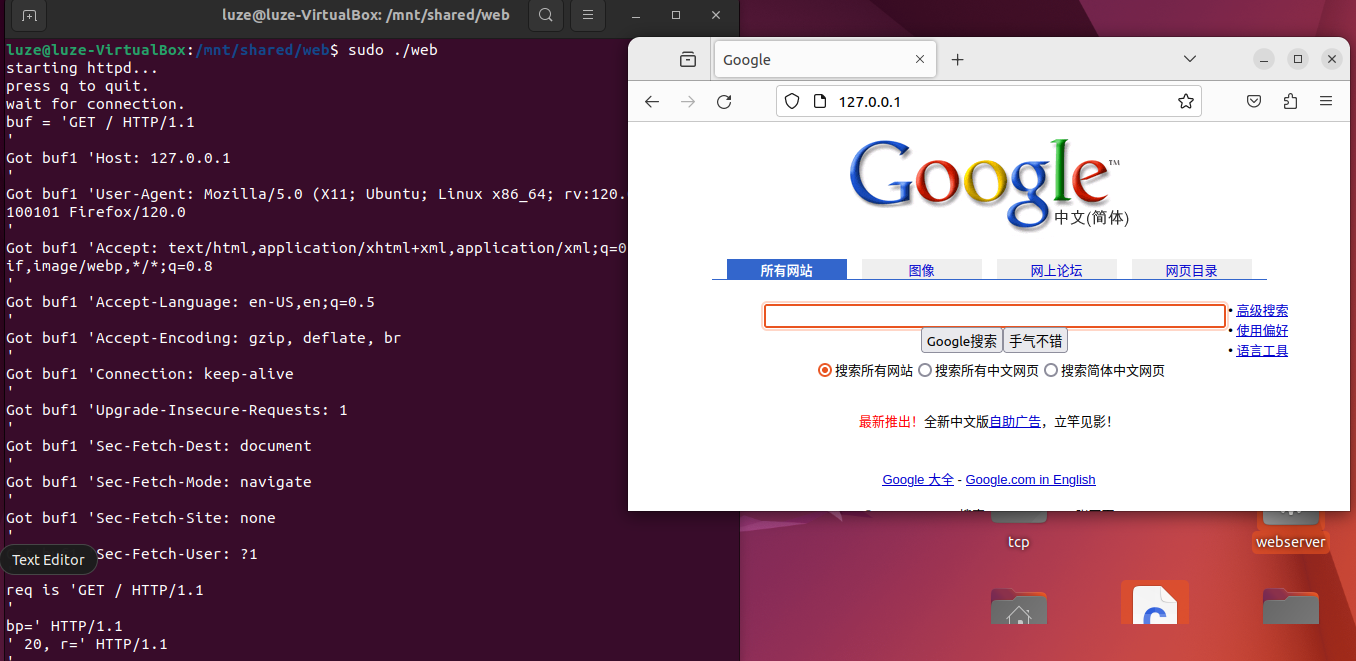The width and height of the screenshot is (1356, 661).
Task: Click the 'Sec-Fetch-Mode: navigate' line
Action: pyautogui.click(x=159, y=482)
